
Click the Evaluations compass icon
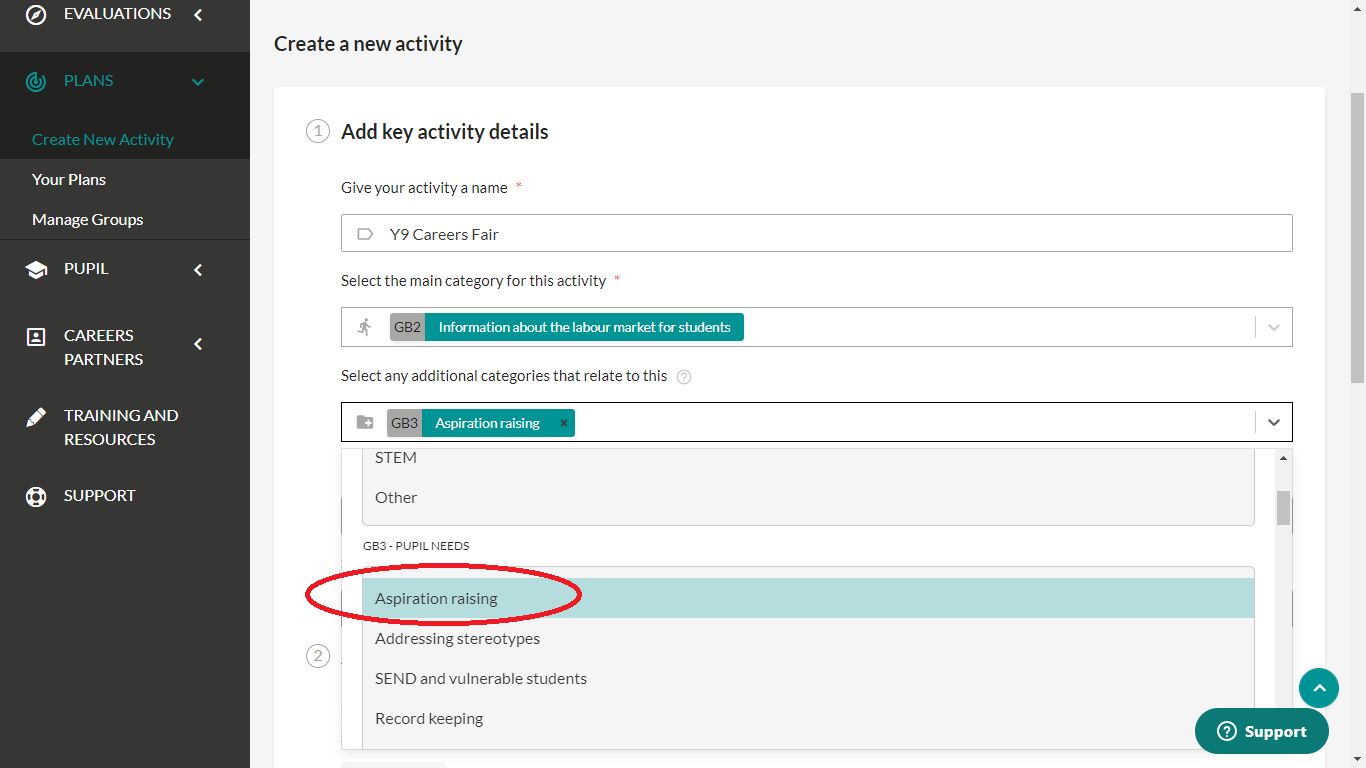pos(36,14)
